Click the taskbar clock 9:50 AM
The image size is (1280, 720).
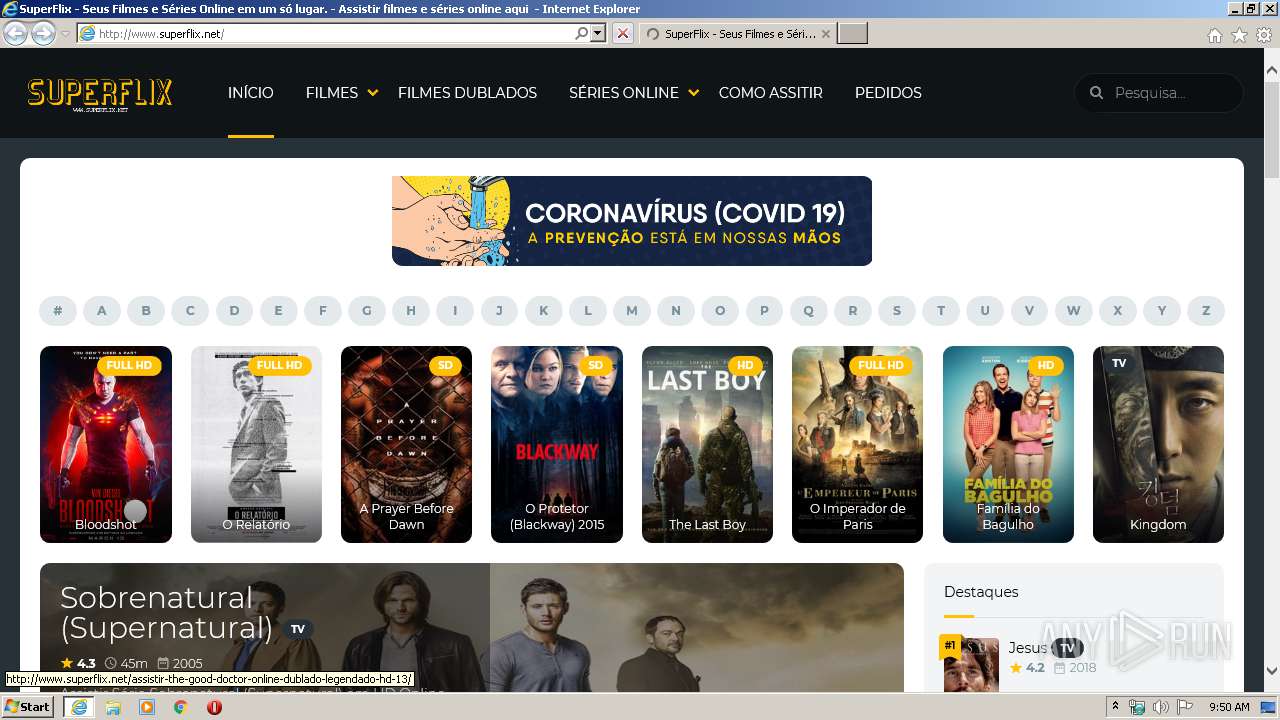pos(1230,707)
